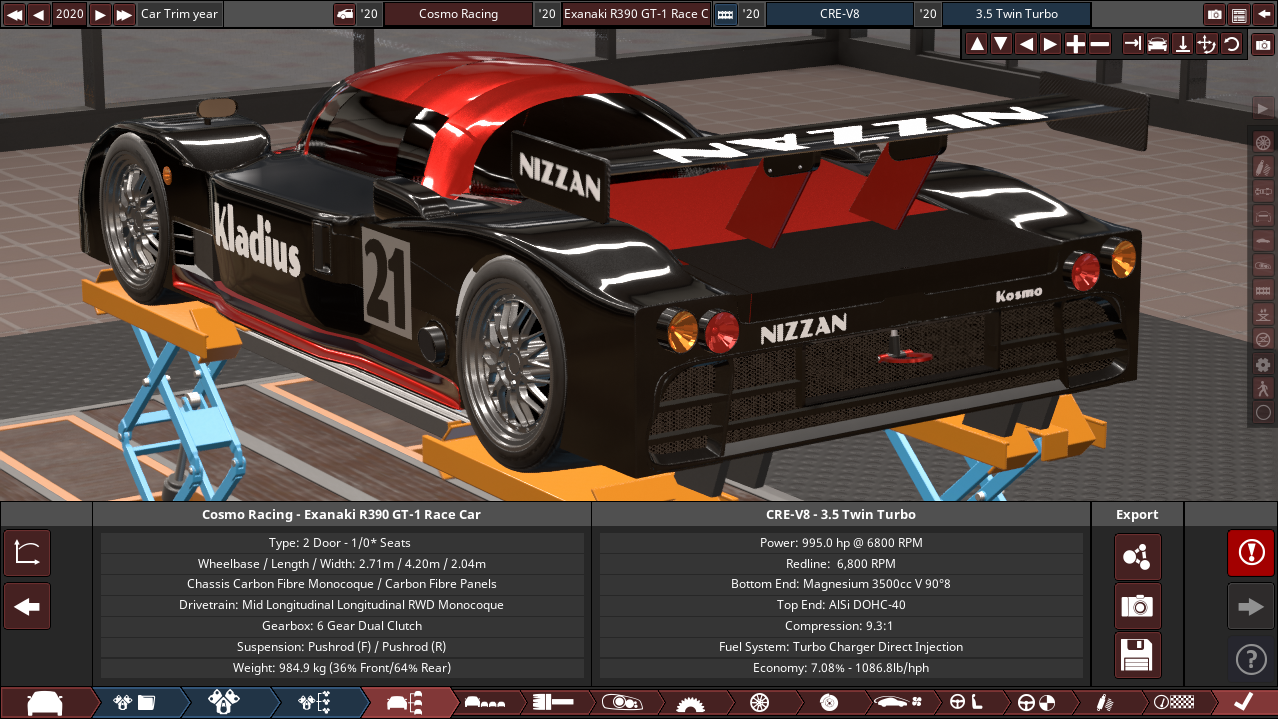Open the list view icon in top bar
The height and width of the screenshot is (719, 1278).
[x=1239, y=14]
